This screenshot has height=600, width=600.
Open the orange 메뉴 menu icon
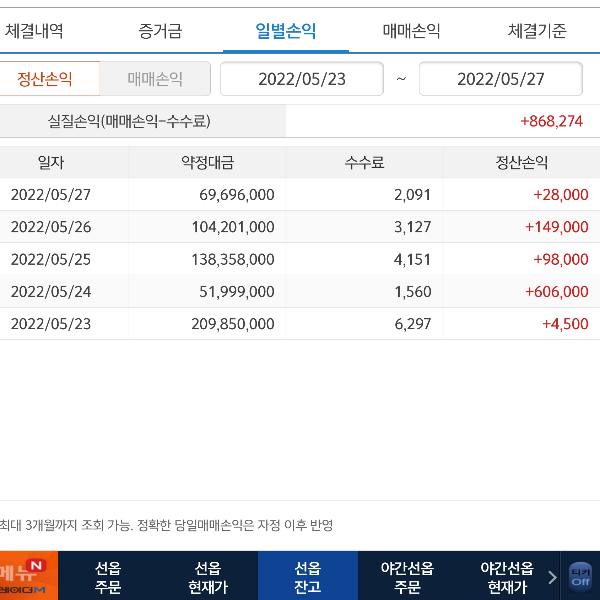[x=28, y=576]
